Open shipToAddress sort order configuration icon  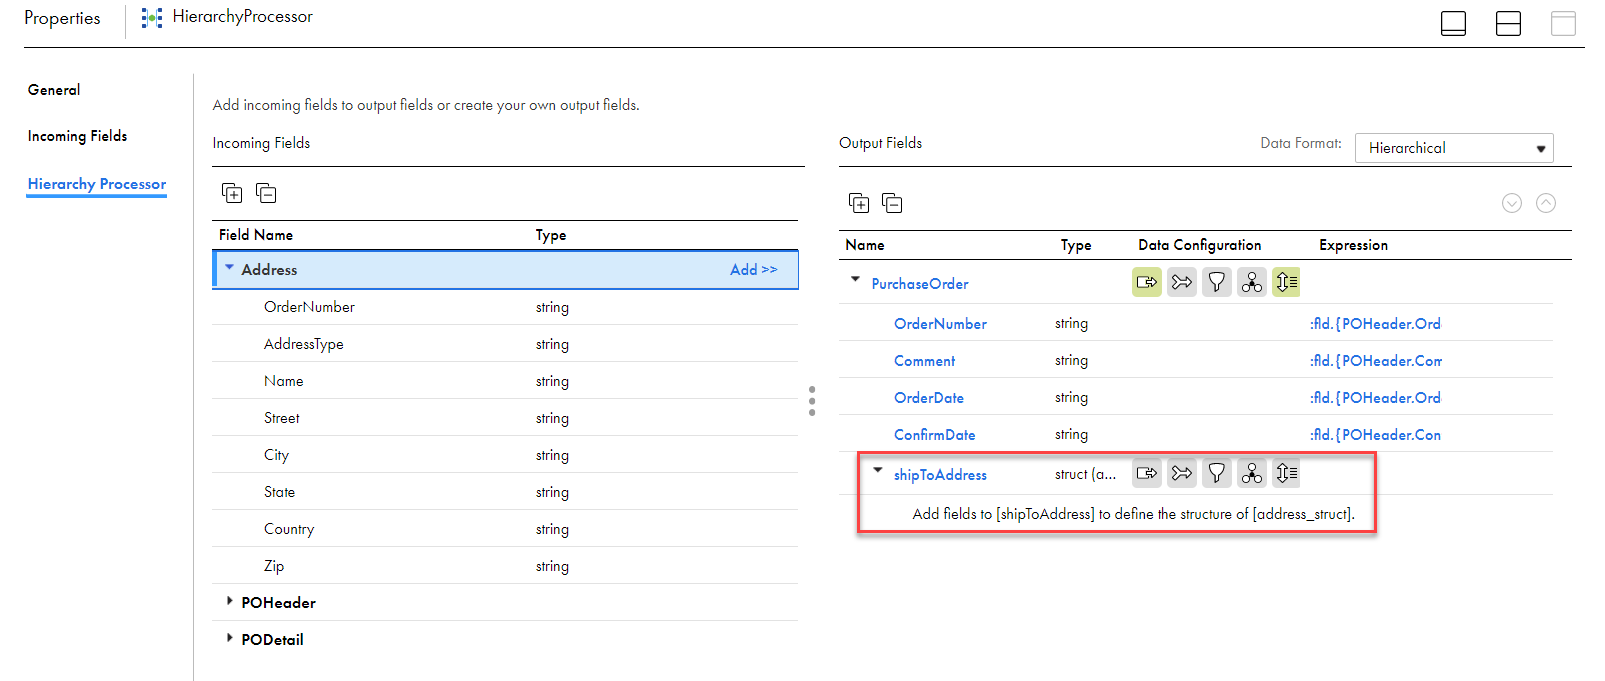click(1287, 473)
